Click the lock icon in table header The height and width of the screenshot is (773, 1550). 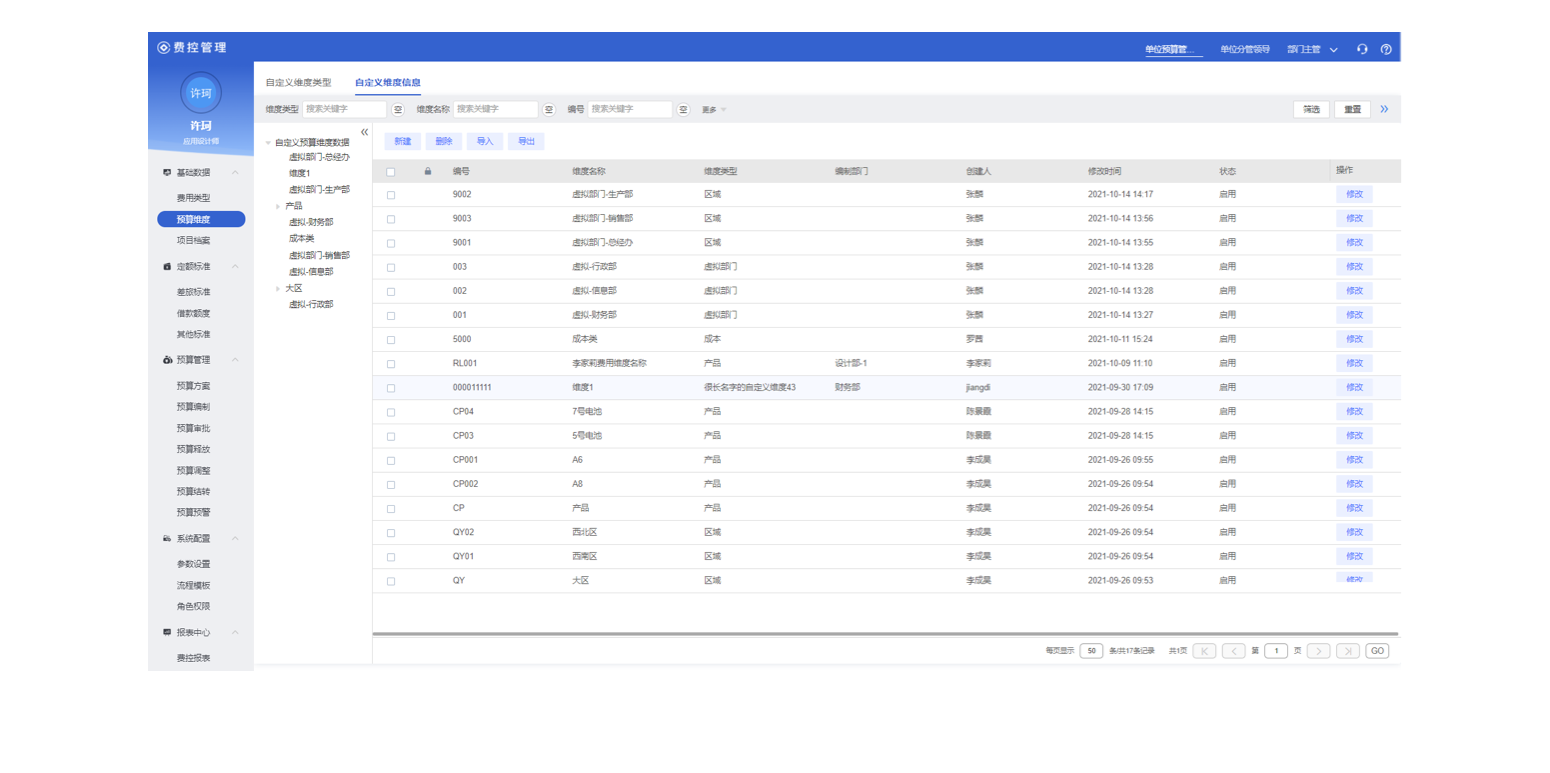(428, 171)
